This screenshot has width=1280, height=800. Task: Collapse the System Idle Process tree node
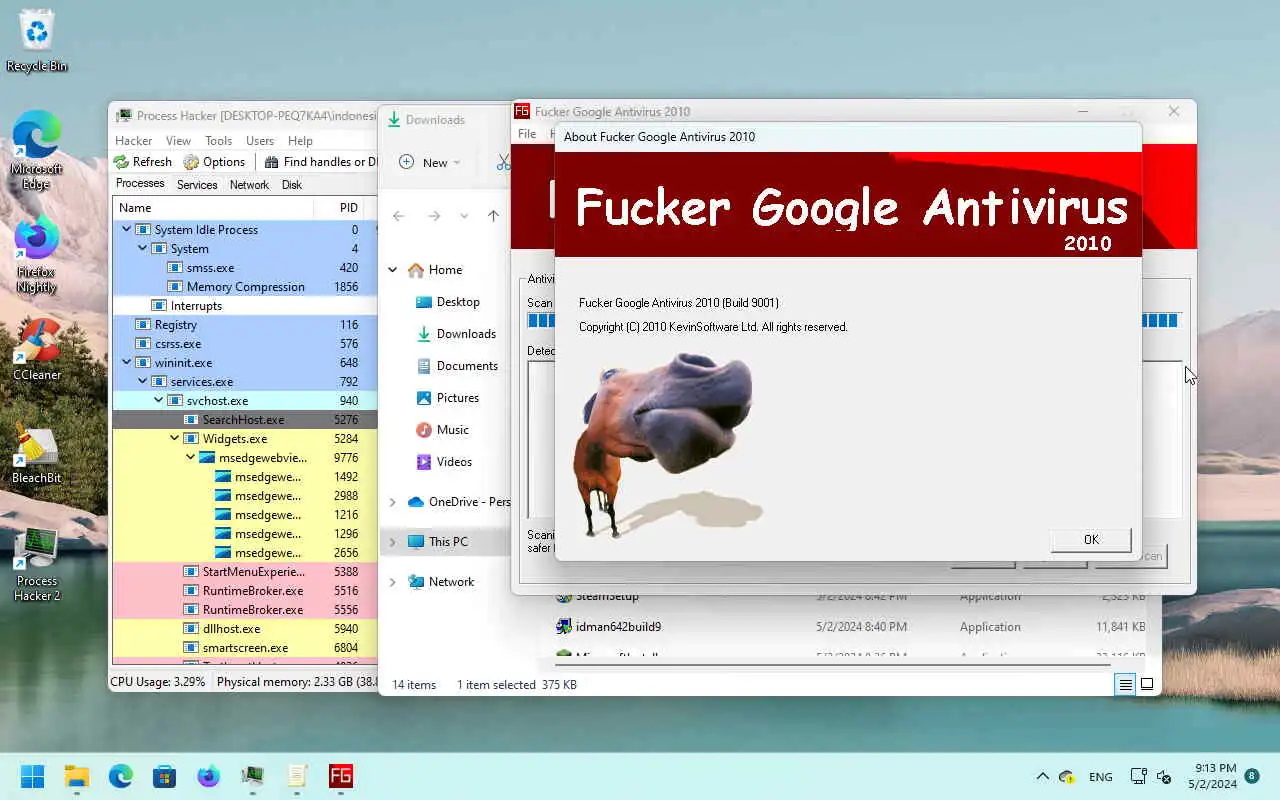pyautogui.click(x=126, y=230)
